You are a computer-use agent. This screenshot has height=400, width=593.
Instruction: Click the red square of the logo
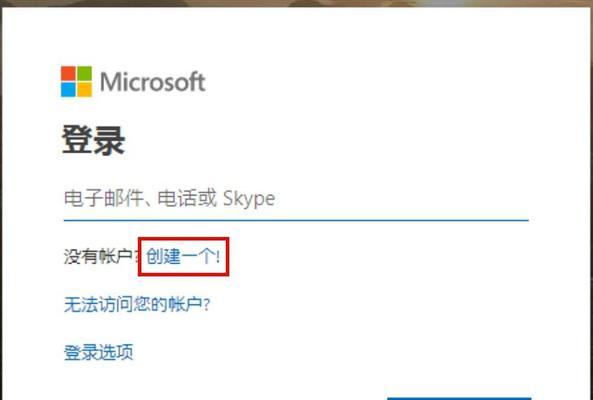click(68, 73)
